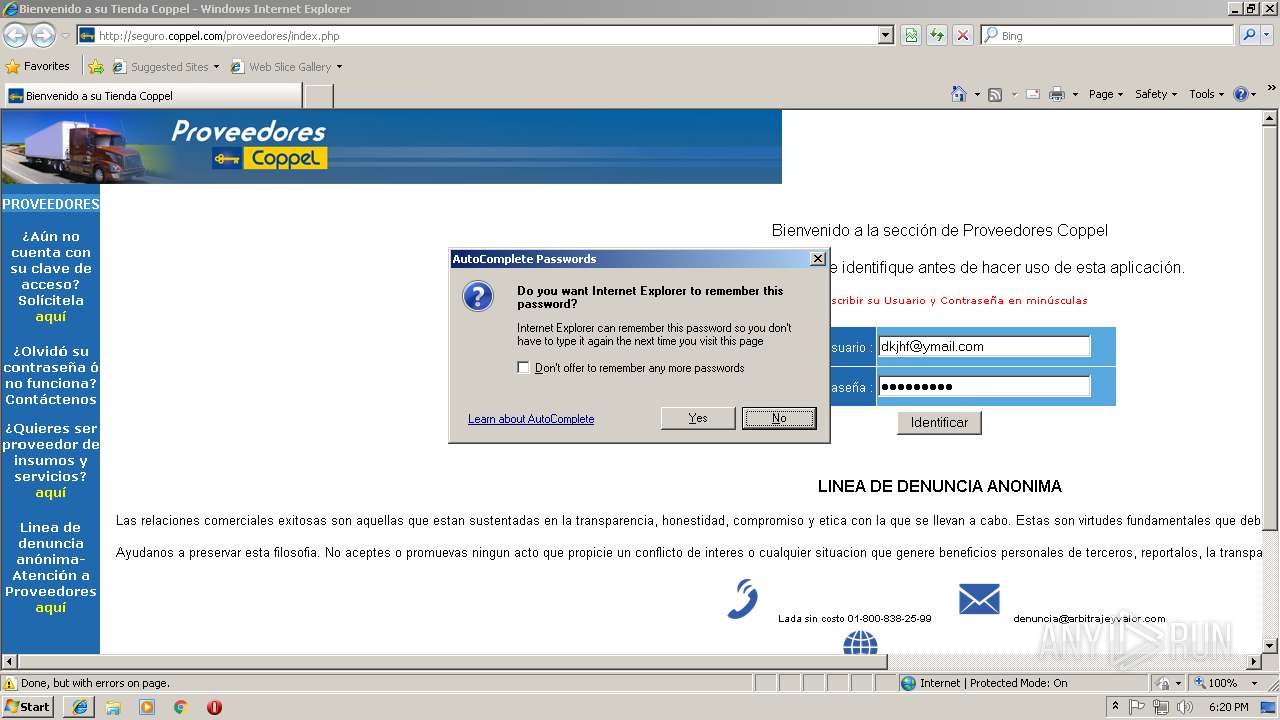
Task: Click the Help question mark icon
Action: pos(1241,94)
